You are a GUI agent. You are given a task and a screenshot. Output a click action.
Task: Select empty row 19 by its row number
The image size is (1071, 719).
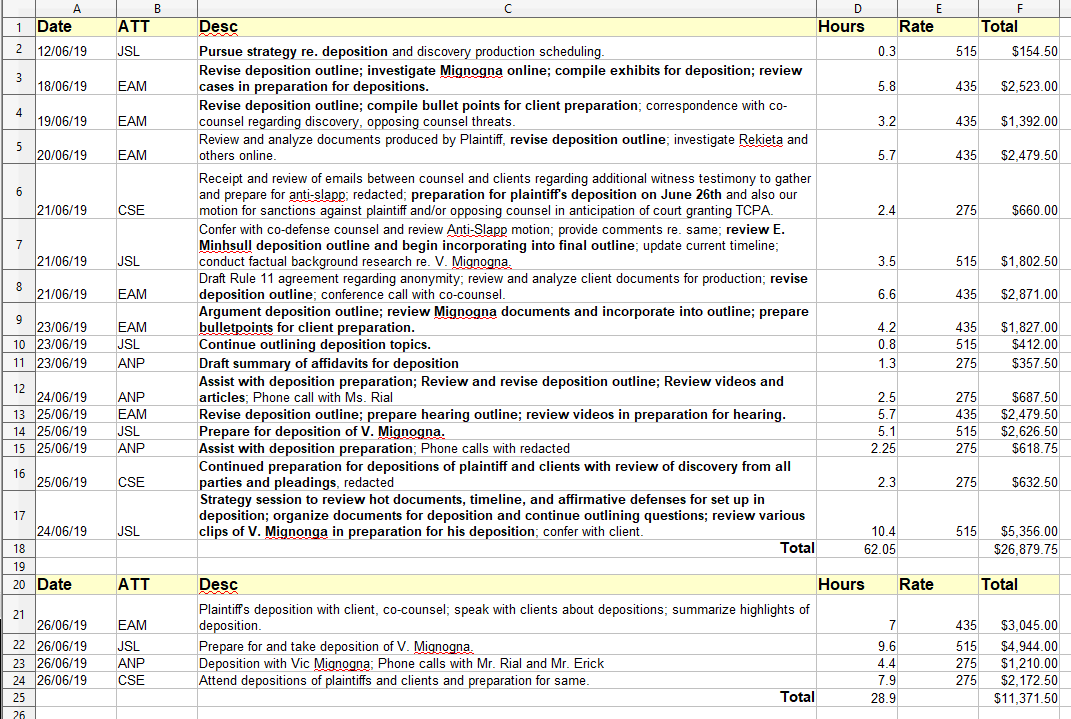18,566
